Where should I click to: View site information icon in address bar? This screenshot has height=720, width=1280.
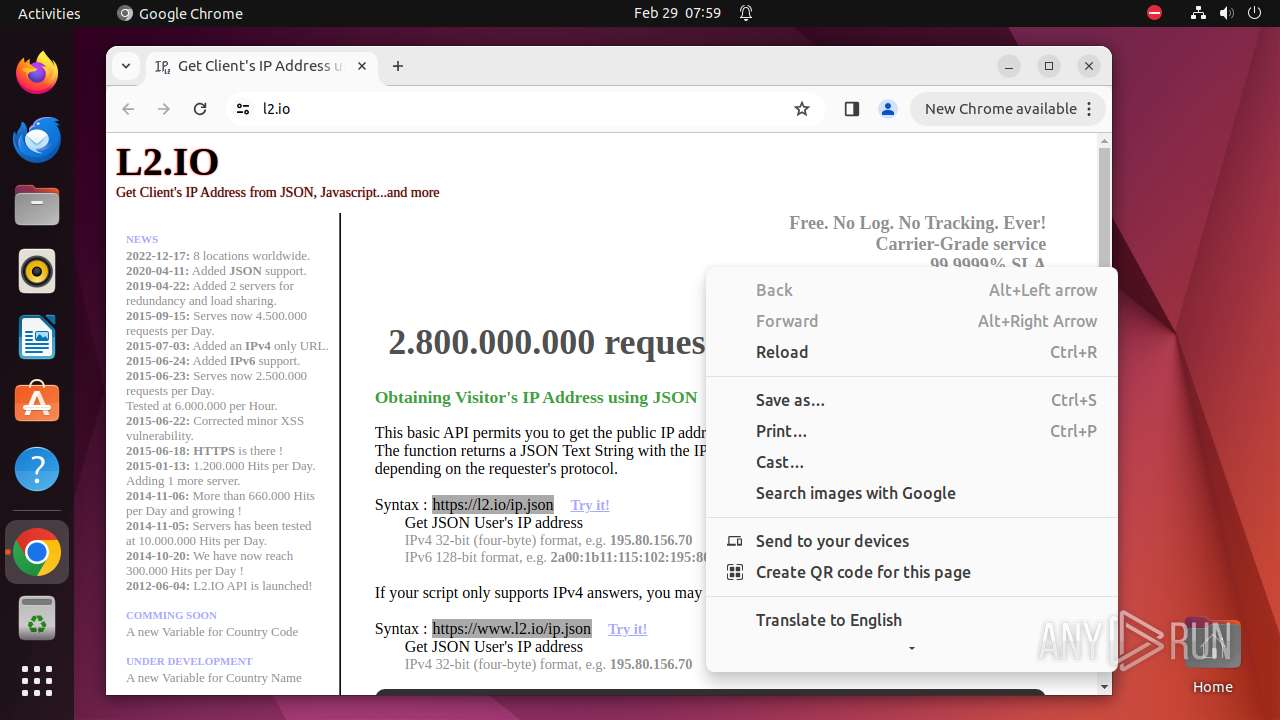[x=242, y=109]
